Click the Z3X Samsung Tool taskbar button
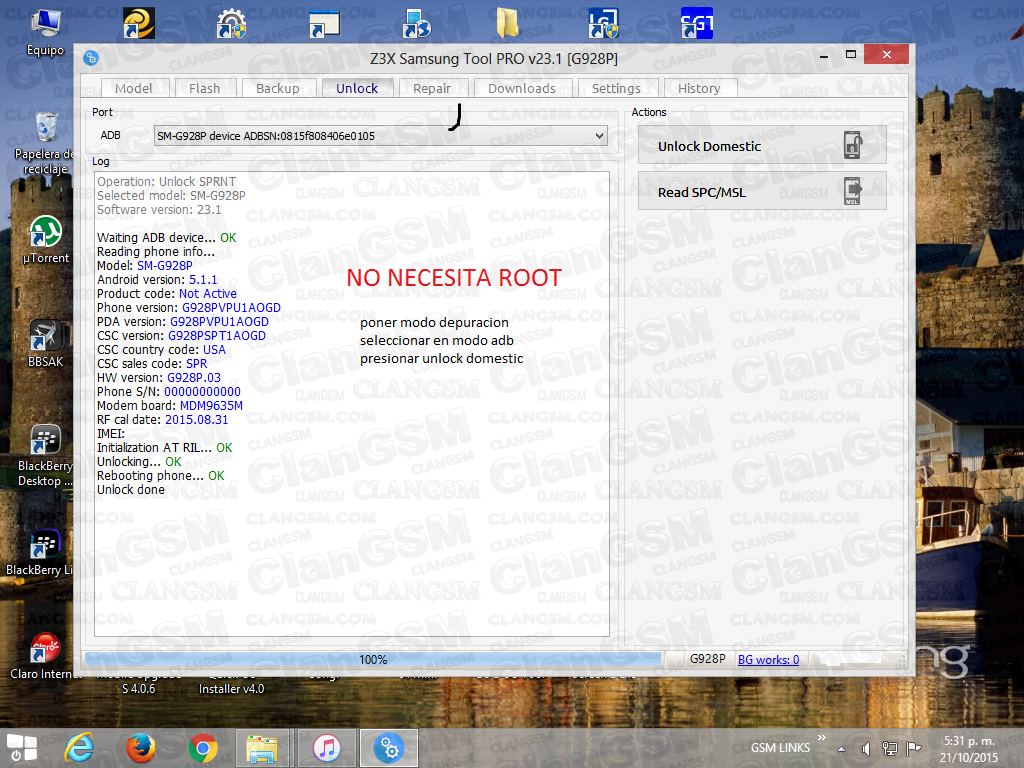The image size is (1024, 768). tap(389, 748)
